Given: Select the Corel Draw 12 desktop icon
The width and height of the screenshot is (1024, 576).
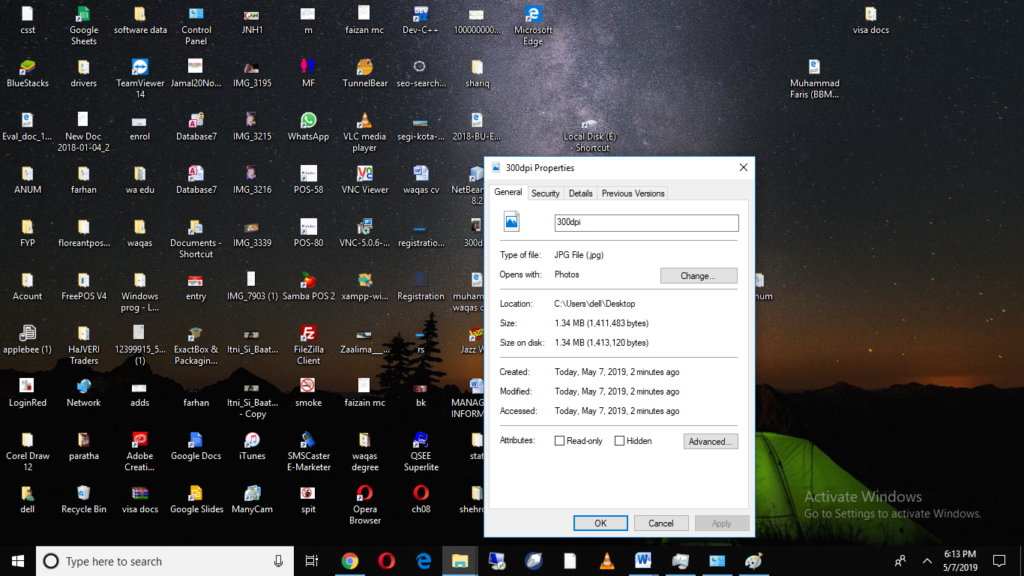Looking at the screenshot, I should (x=27, y=451).
